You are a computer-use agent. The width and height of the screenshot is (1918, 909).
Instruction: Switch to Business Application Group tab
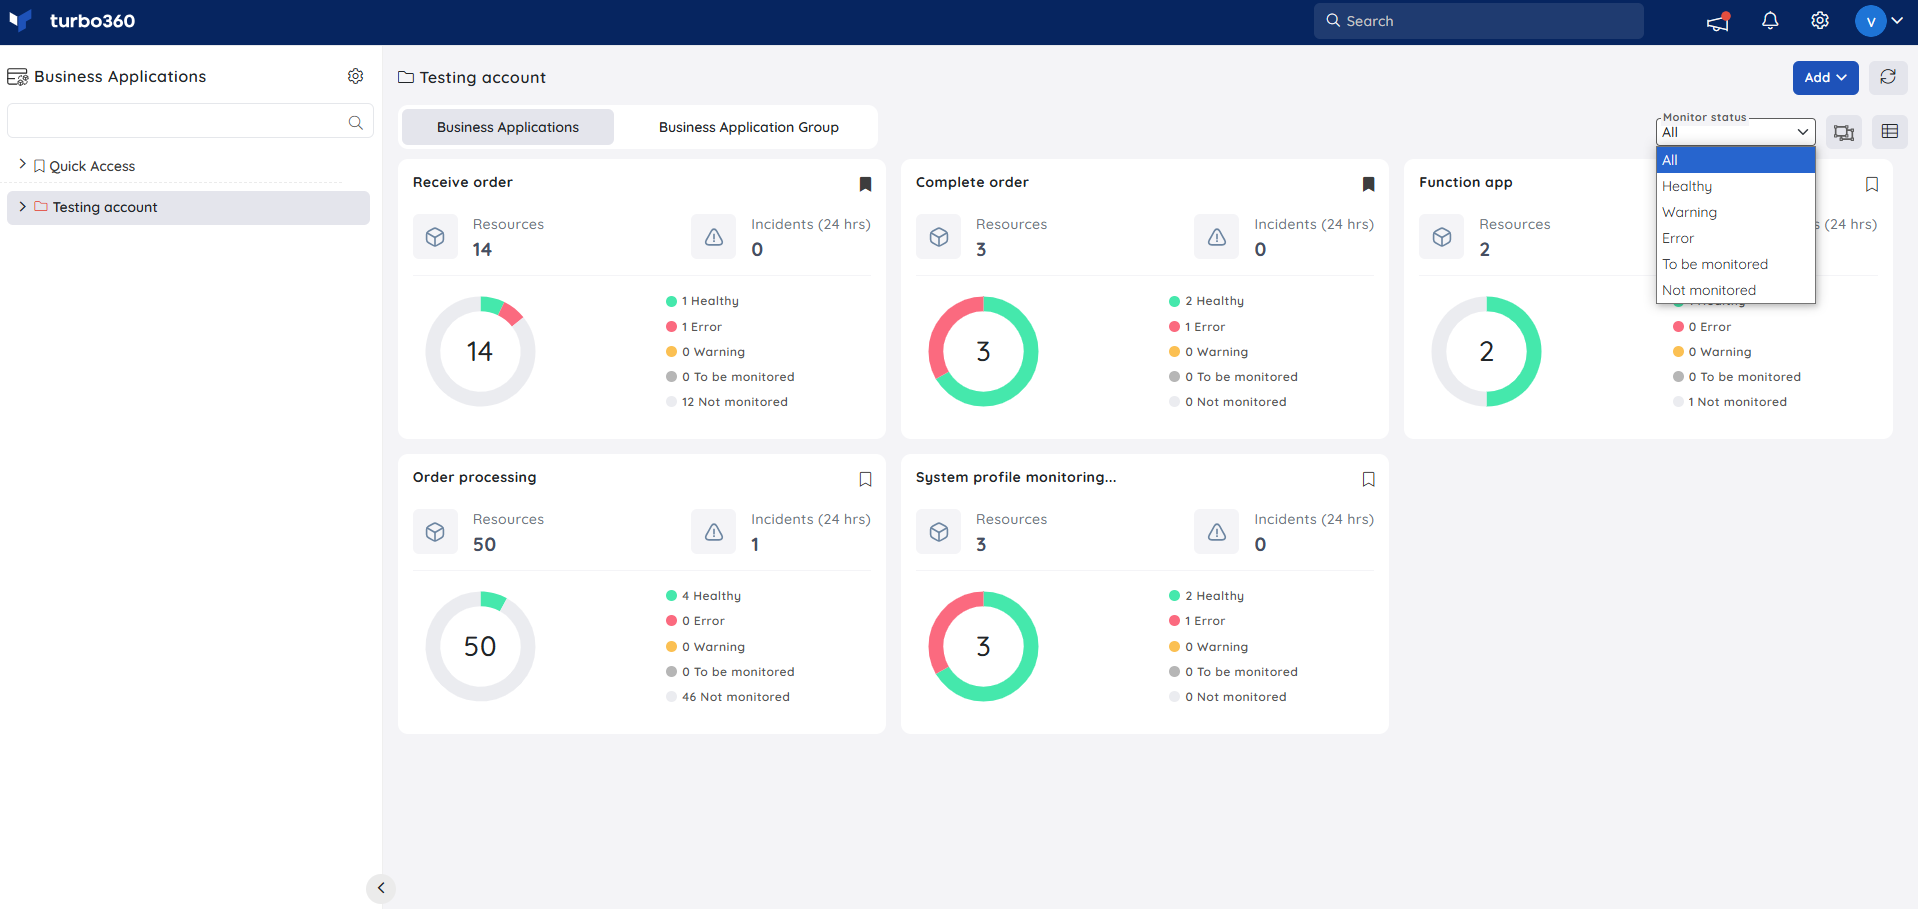[x=748, y=127]
